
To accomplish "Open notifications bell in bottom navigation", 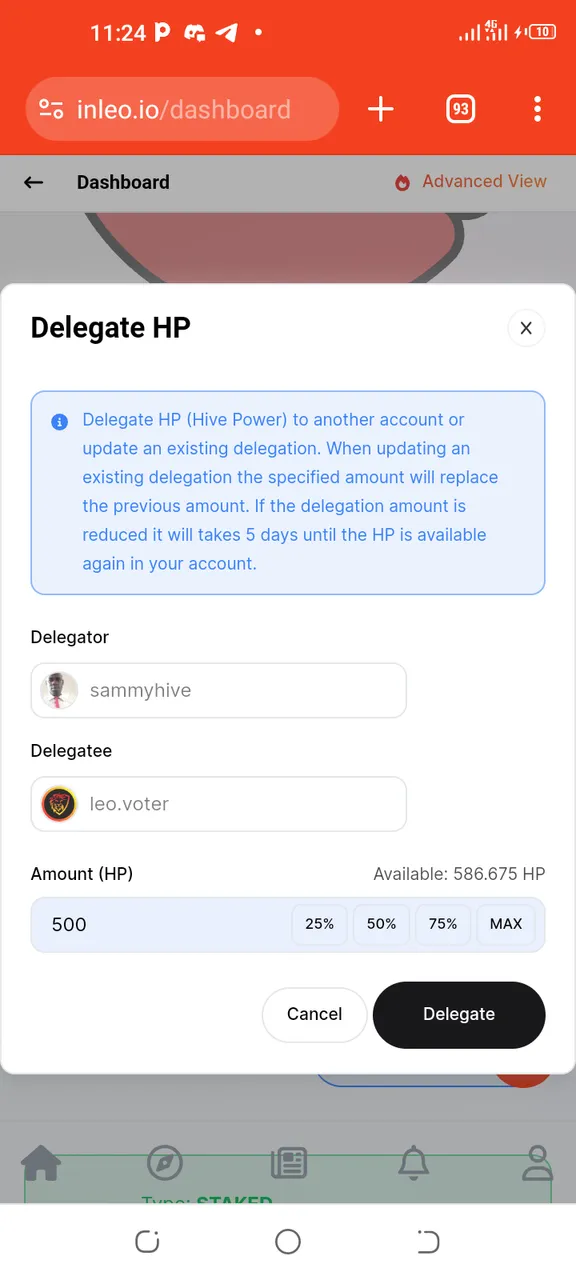I will coord(413,1163).
